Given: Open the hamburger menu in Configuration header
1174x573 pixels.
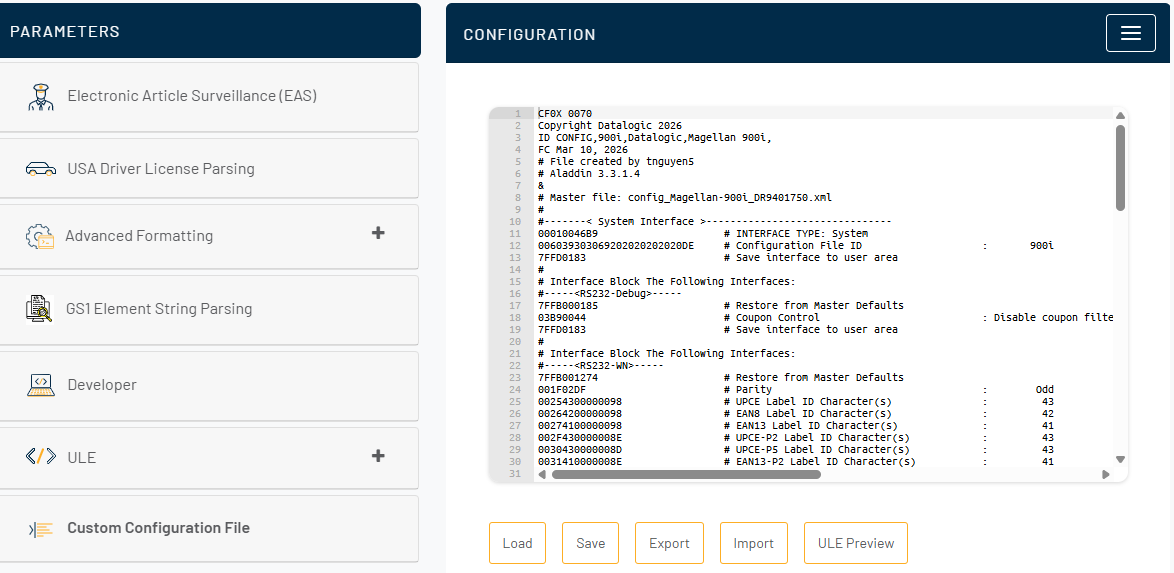Looking at the screenshot, I should point(1130,33).
